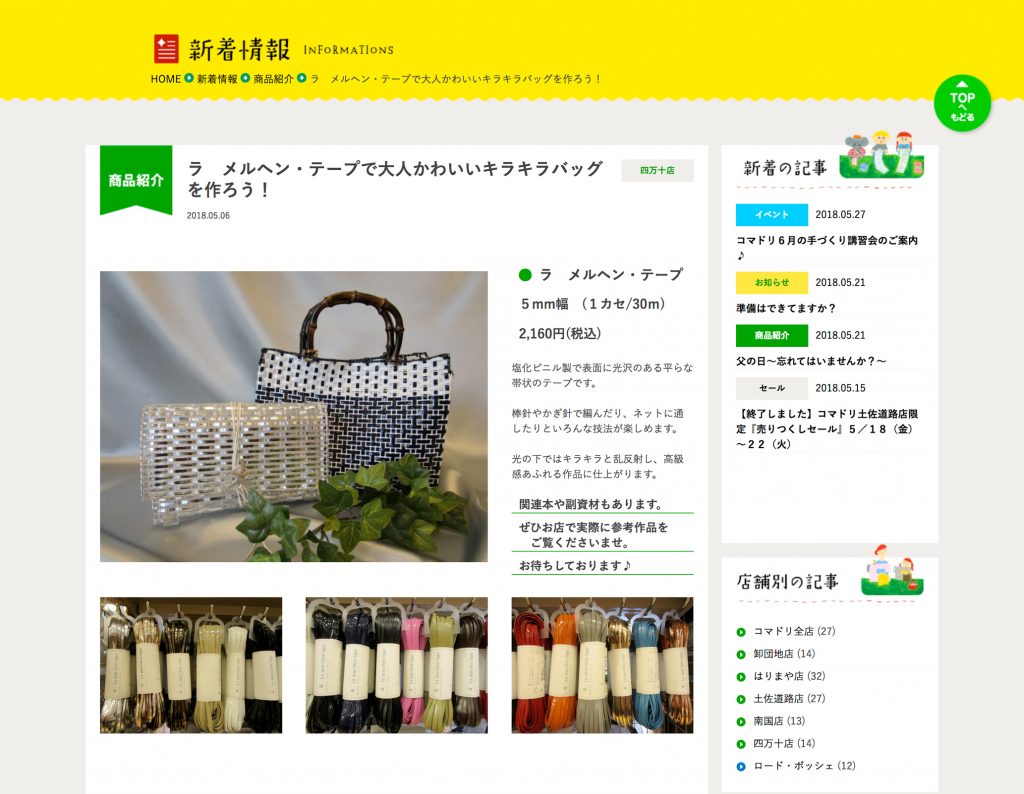Open 商品紹介 in the breadcrumb
The image size is (1024, 794).
[273, 79]
